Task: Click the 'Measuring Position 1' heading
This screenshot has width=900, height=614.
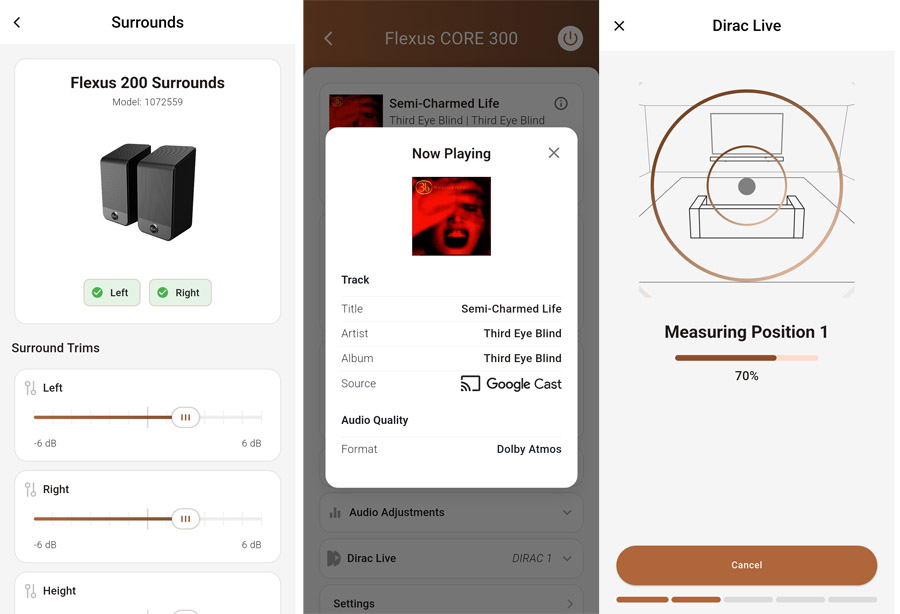Action: tap(746, 332)
